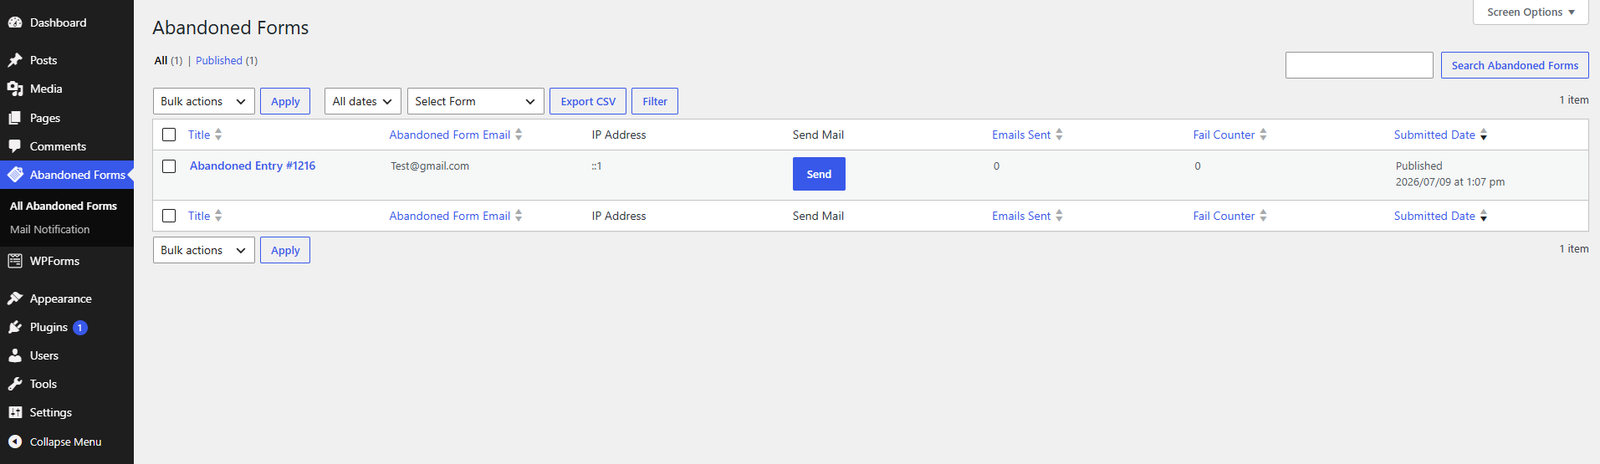Viewport: 1600px width, 464px height.
Task: Open WPForms icon in sidebar
Action: (x=15, y=261)
